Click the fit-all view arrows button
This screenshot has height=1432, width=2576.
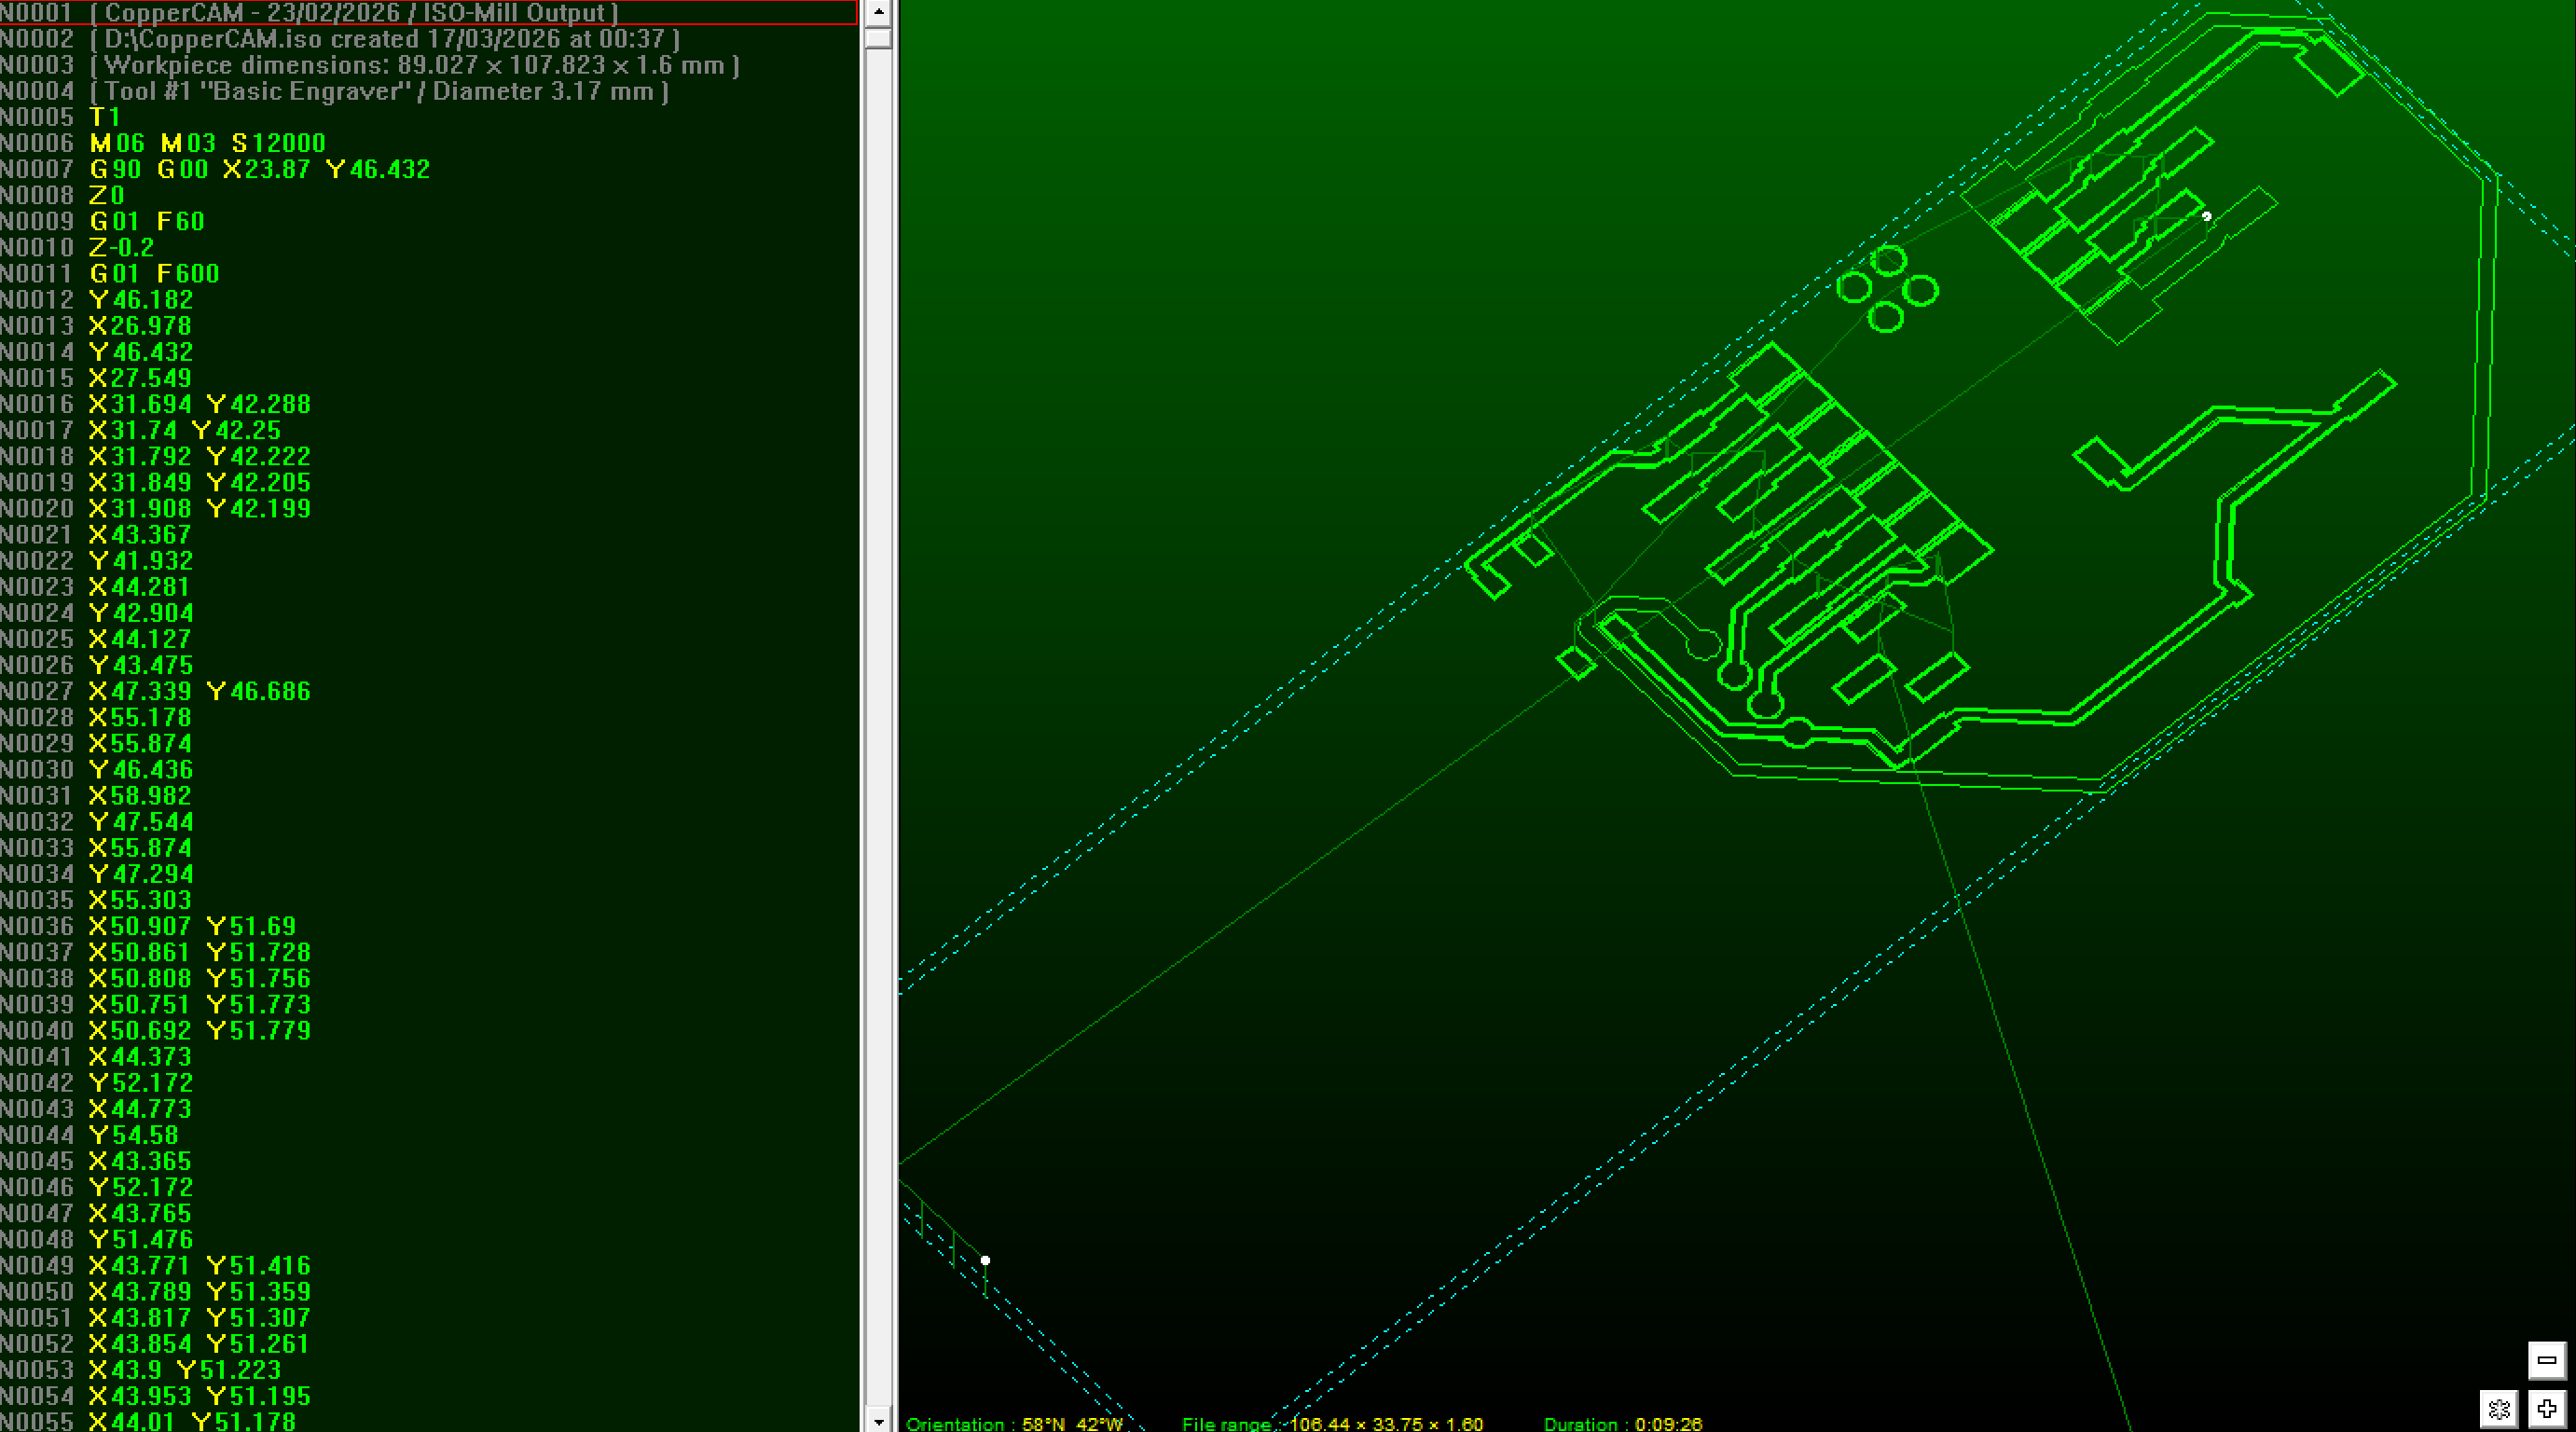click(x=2498, y=1409)
